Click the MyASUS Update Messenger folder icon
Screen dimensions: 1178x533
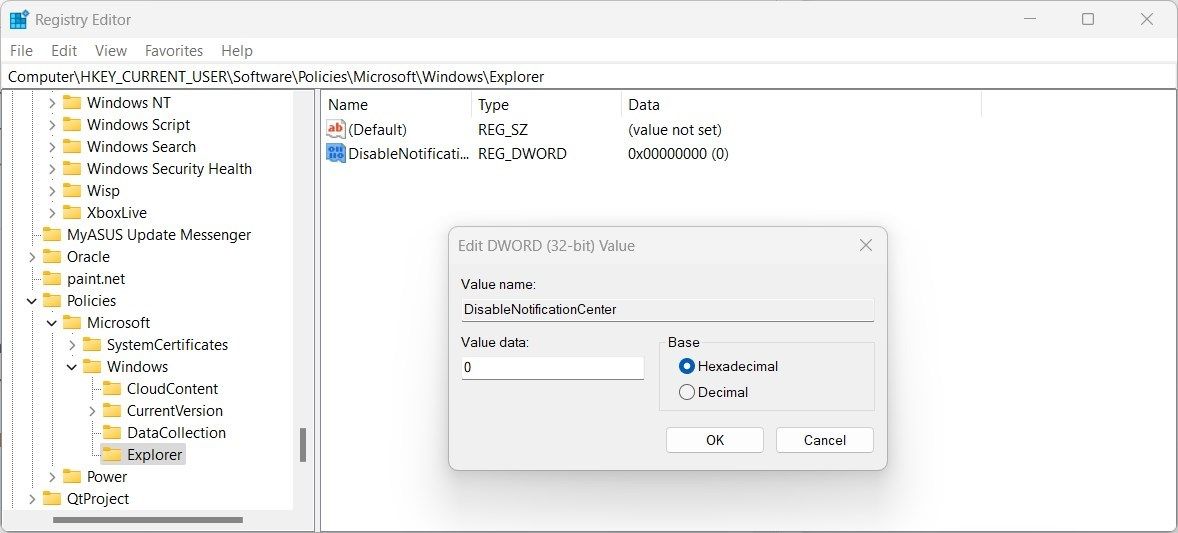52,235
